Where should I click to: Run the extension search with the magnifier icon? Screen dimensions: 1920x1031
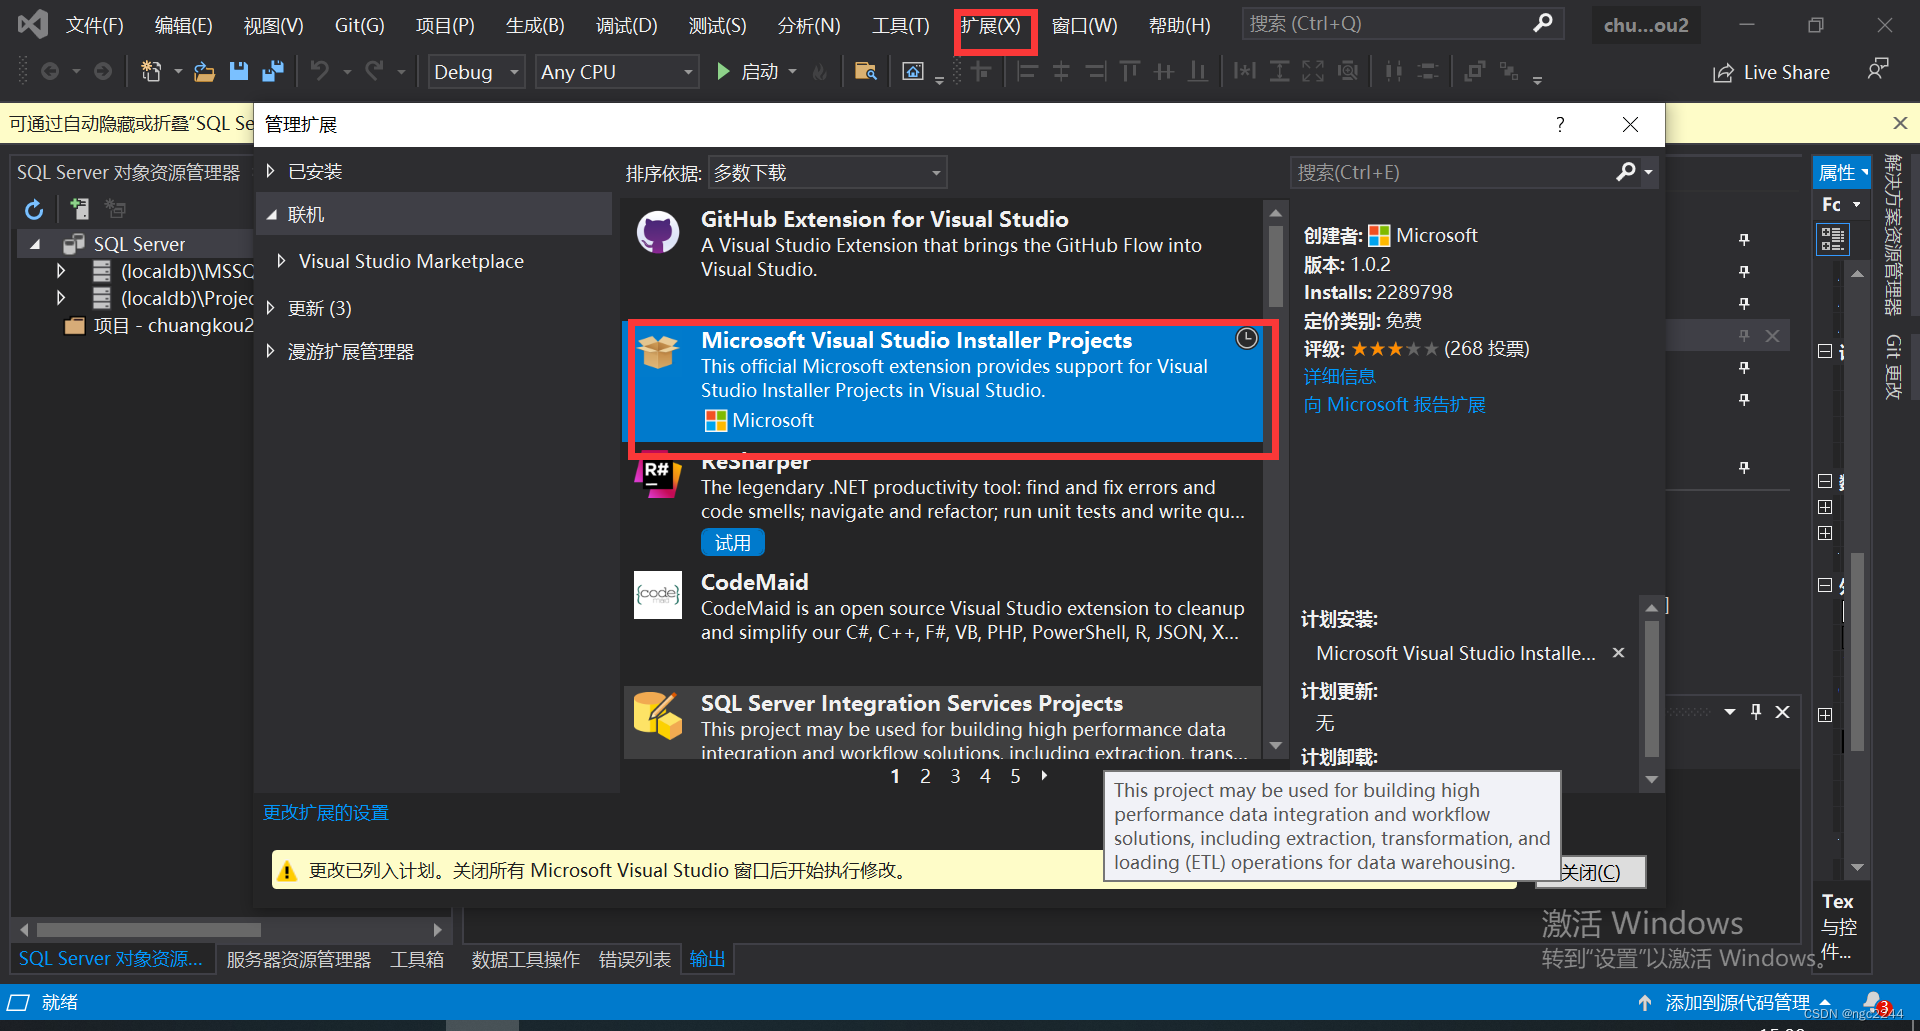tap(1625, 172)
